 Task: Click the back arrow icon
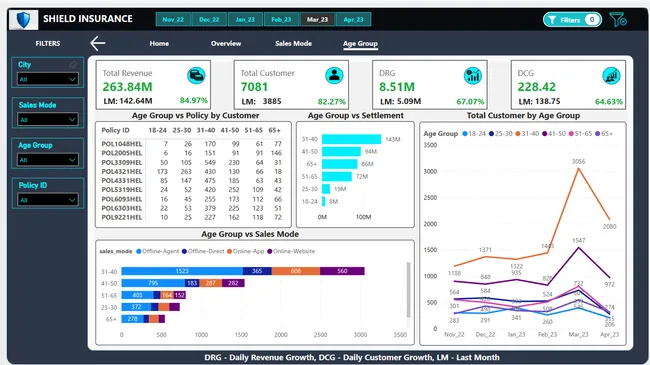pyautogui.click(x=97, y=43)
